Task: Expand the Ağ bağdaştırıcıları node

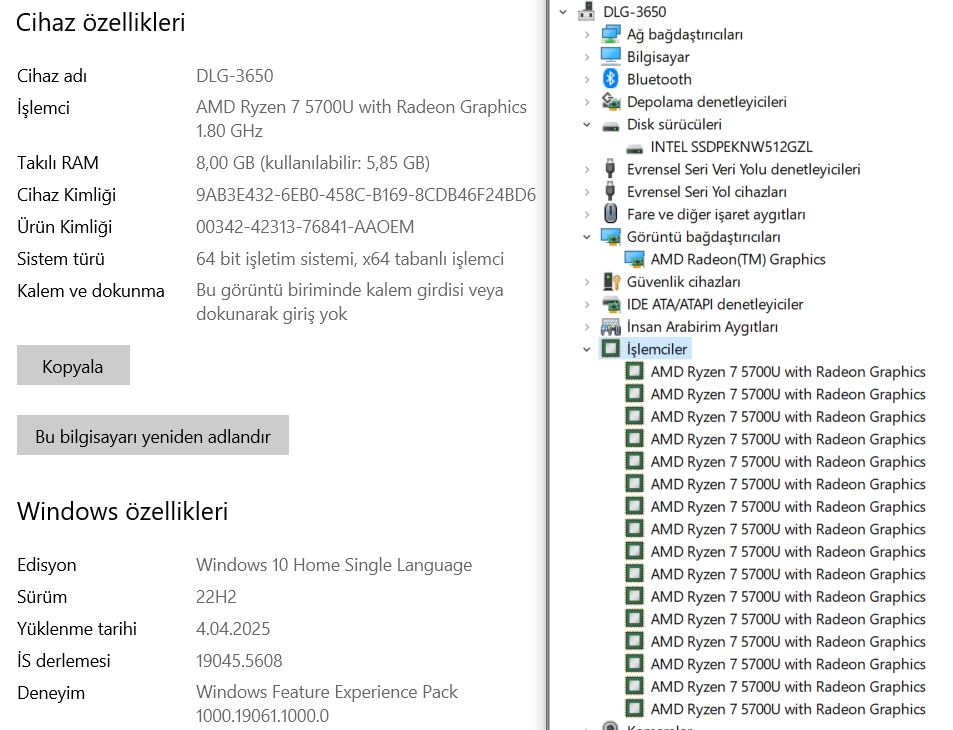Action: pos(587,34)
